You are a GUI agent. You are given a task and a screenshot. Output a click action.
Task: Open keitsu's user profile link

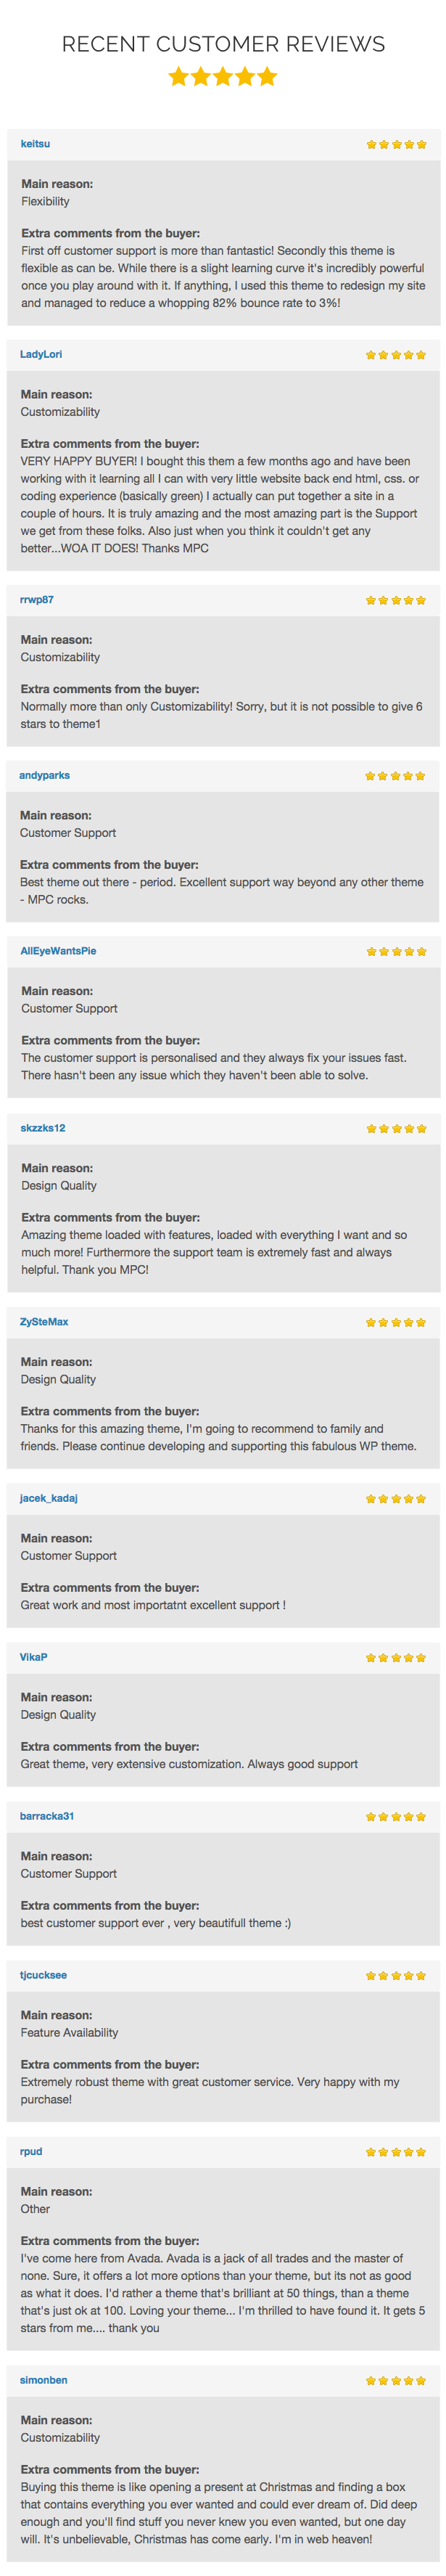pyautogui.click(x=35, y=144)
